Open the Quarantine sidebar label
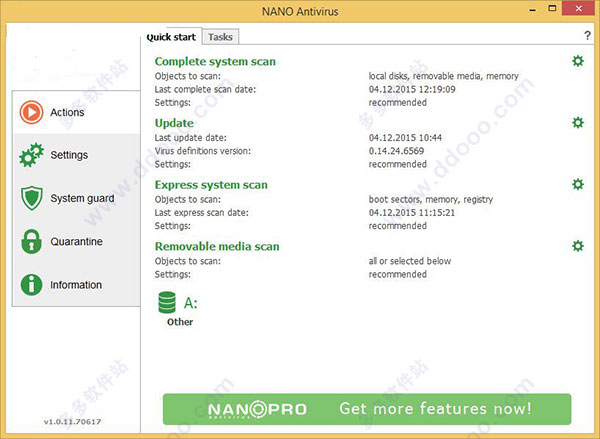 [x=77, y=242]
